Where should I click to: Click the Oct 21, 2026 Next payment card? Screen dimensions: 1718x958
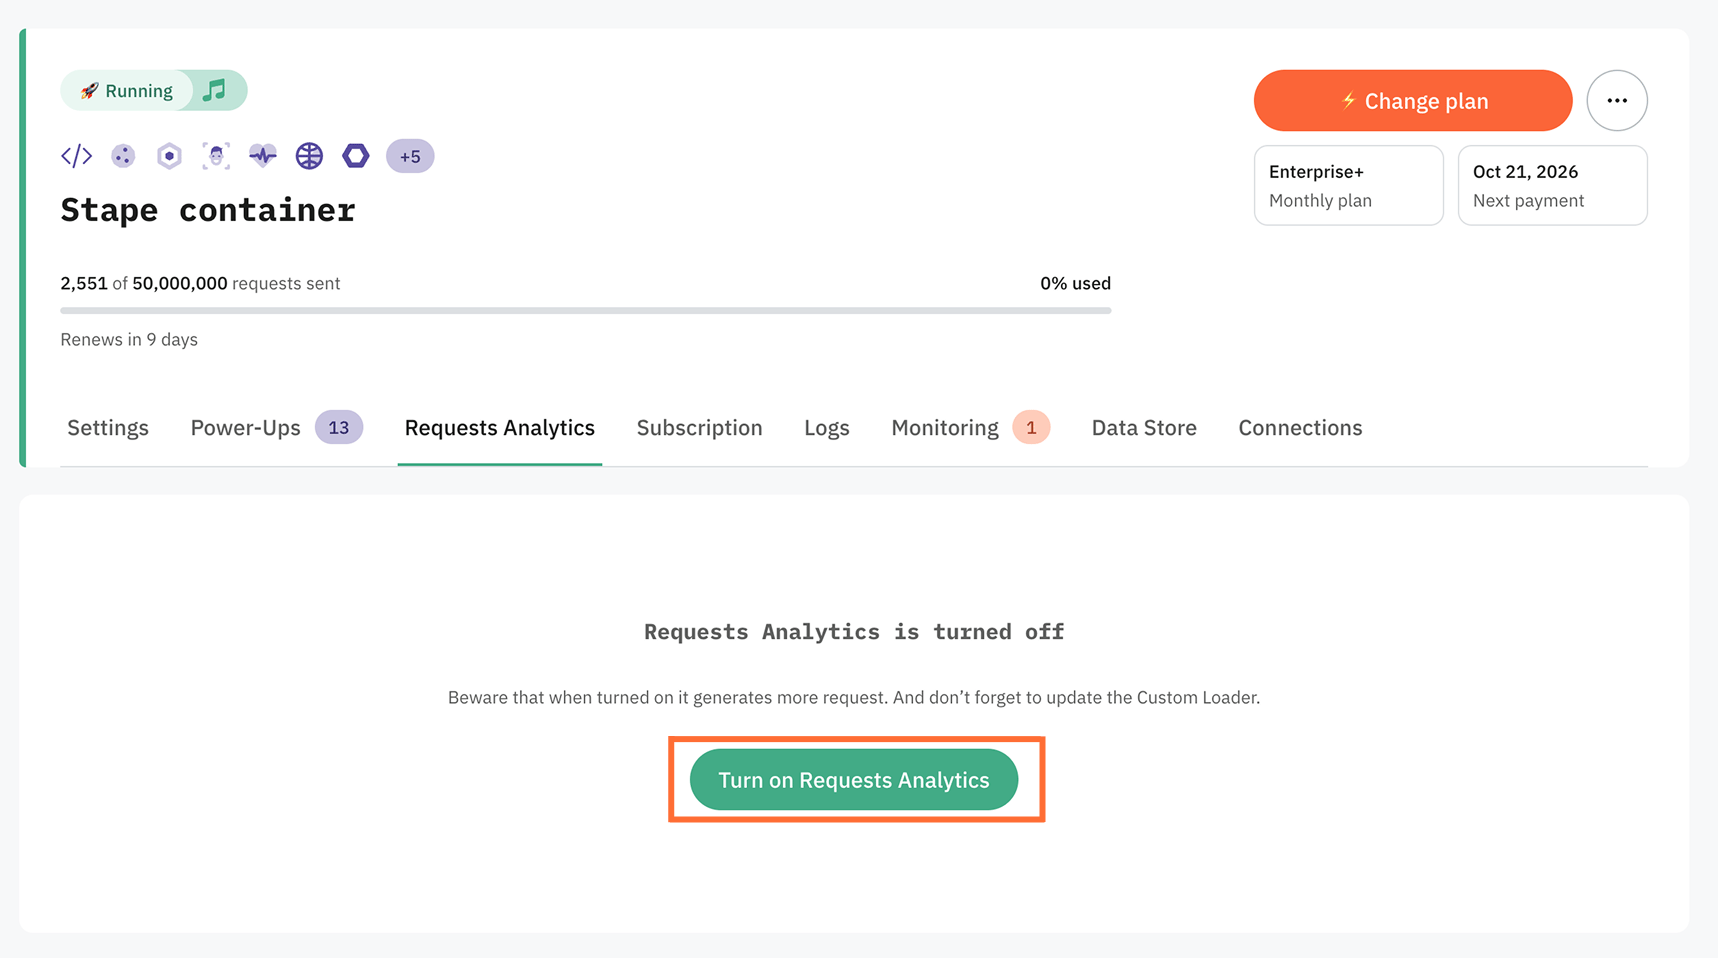click(x=1552, y=185)
